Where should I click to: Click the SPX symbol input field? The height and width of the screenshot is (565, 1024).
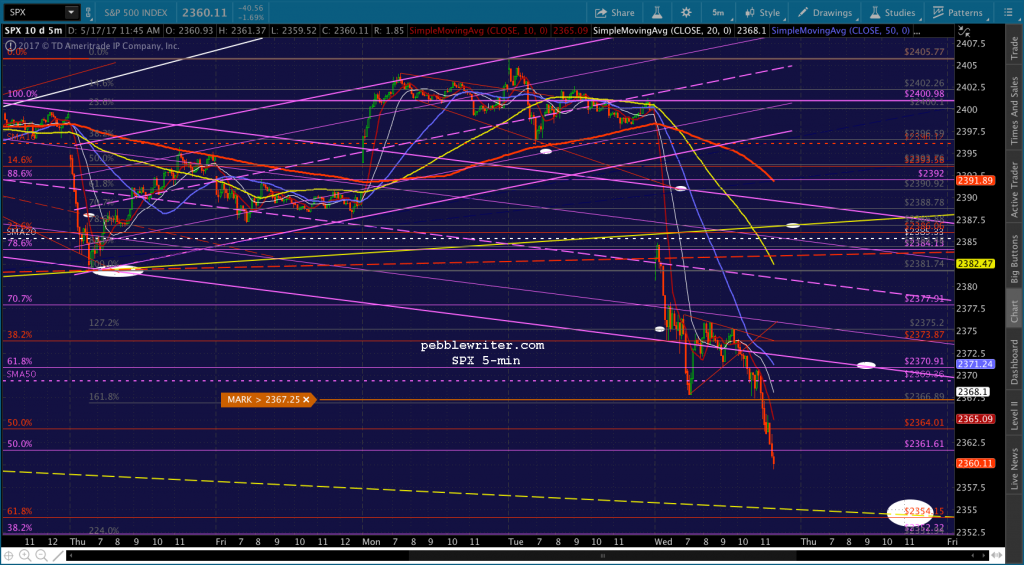35,12
